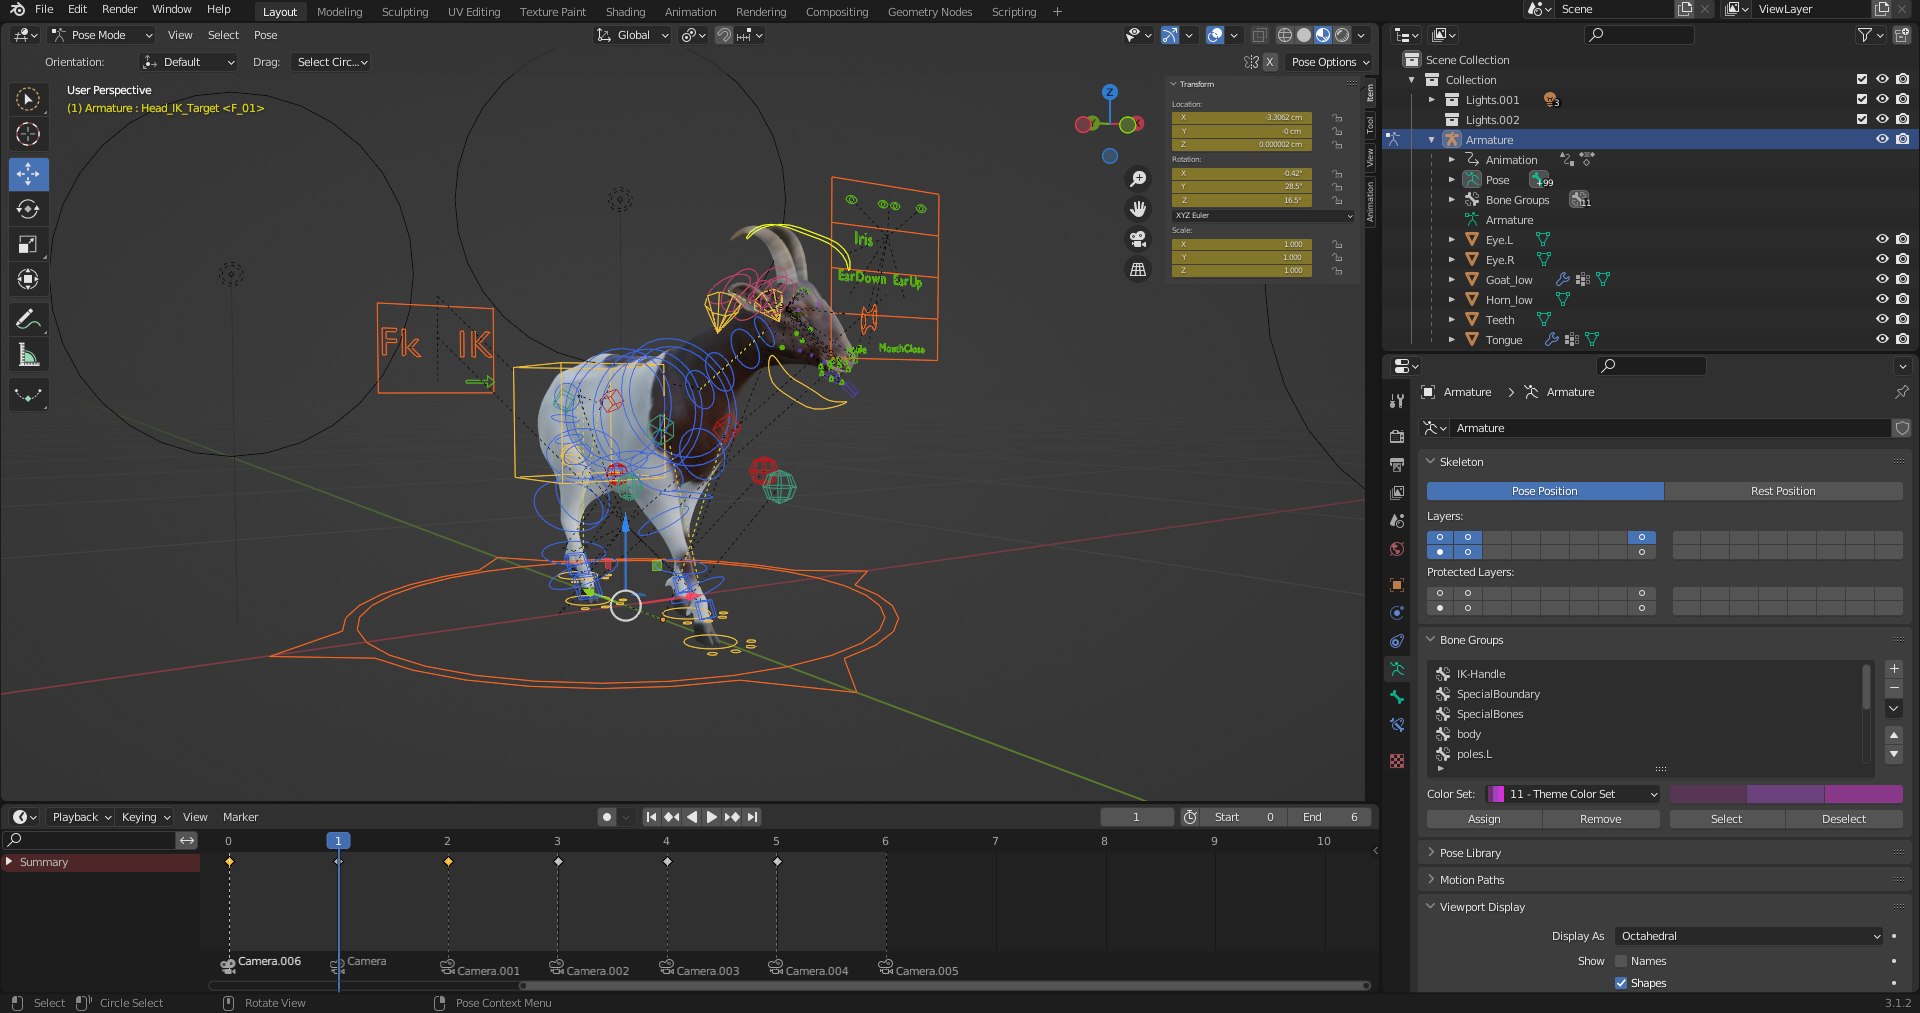Open Select Circle drag dropdown
Screen dimensions: 1920x1013
332,62
